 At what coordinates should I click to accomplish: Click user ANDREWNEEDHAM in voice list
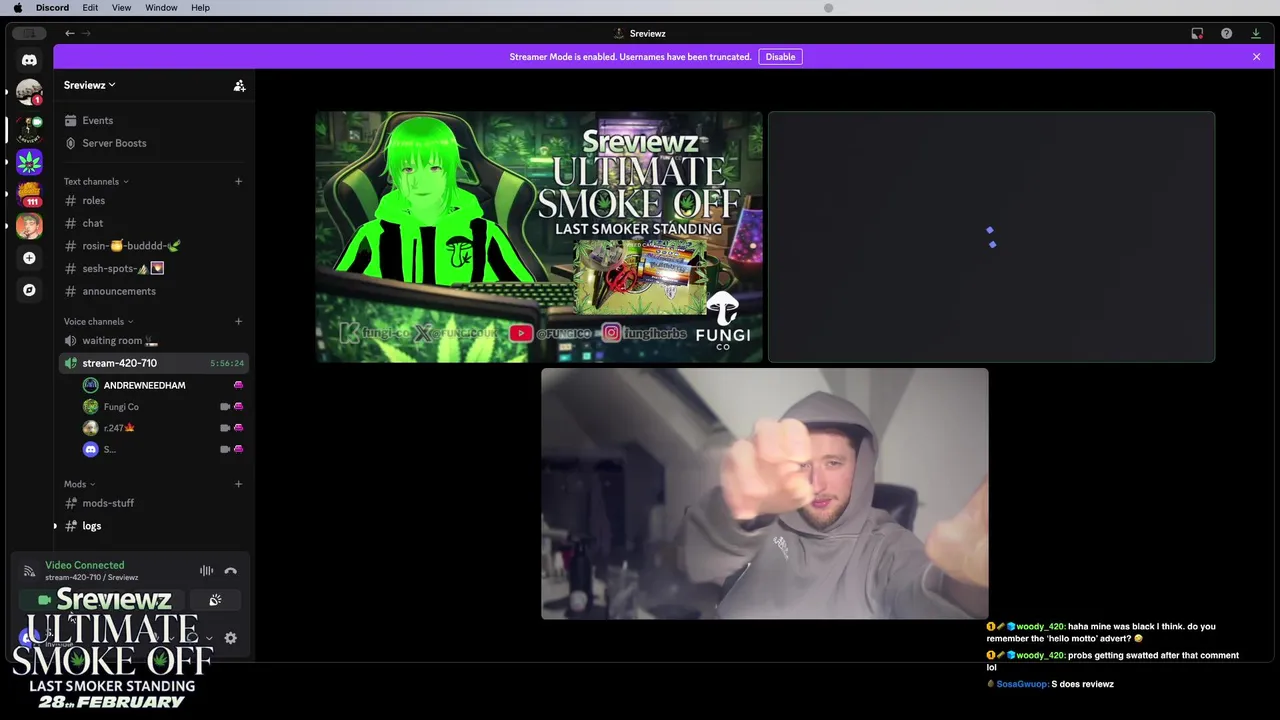pos(144,385)
